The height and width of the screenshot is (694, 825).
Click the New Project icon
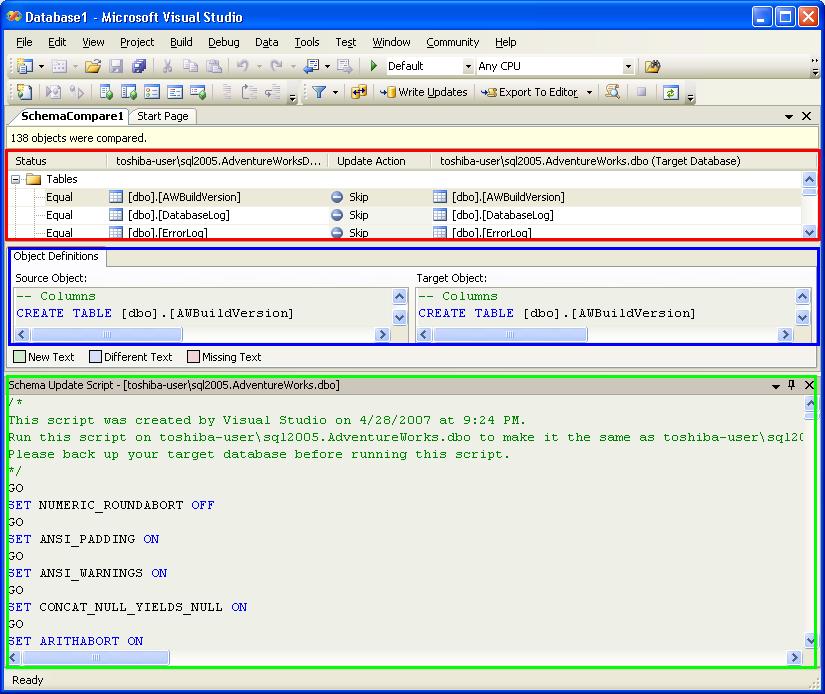point(24,66)
